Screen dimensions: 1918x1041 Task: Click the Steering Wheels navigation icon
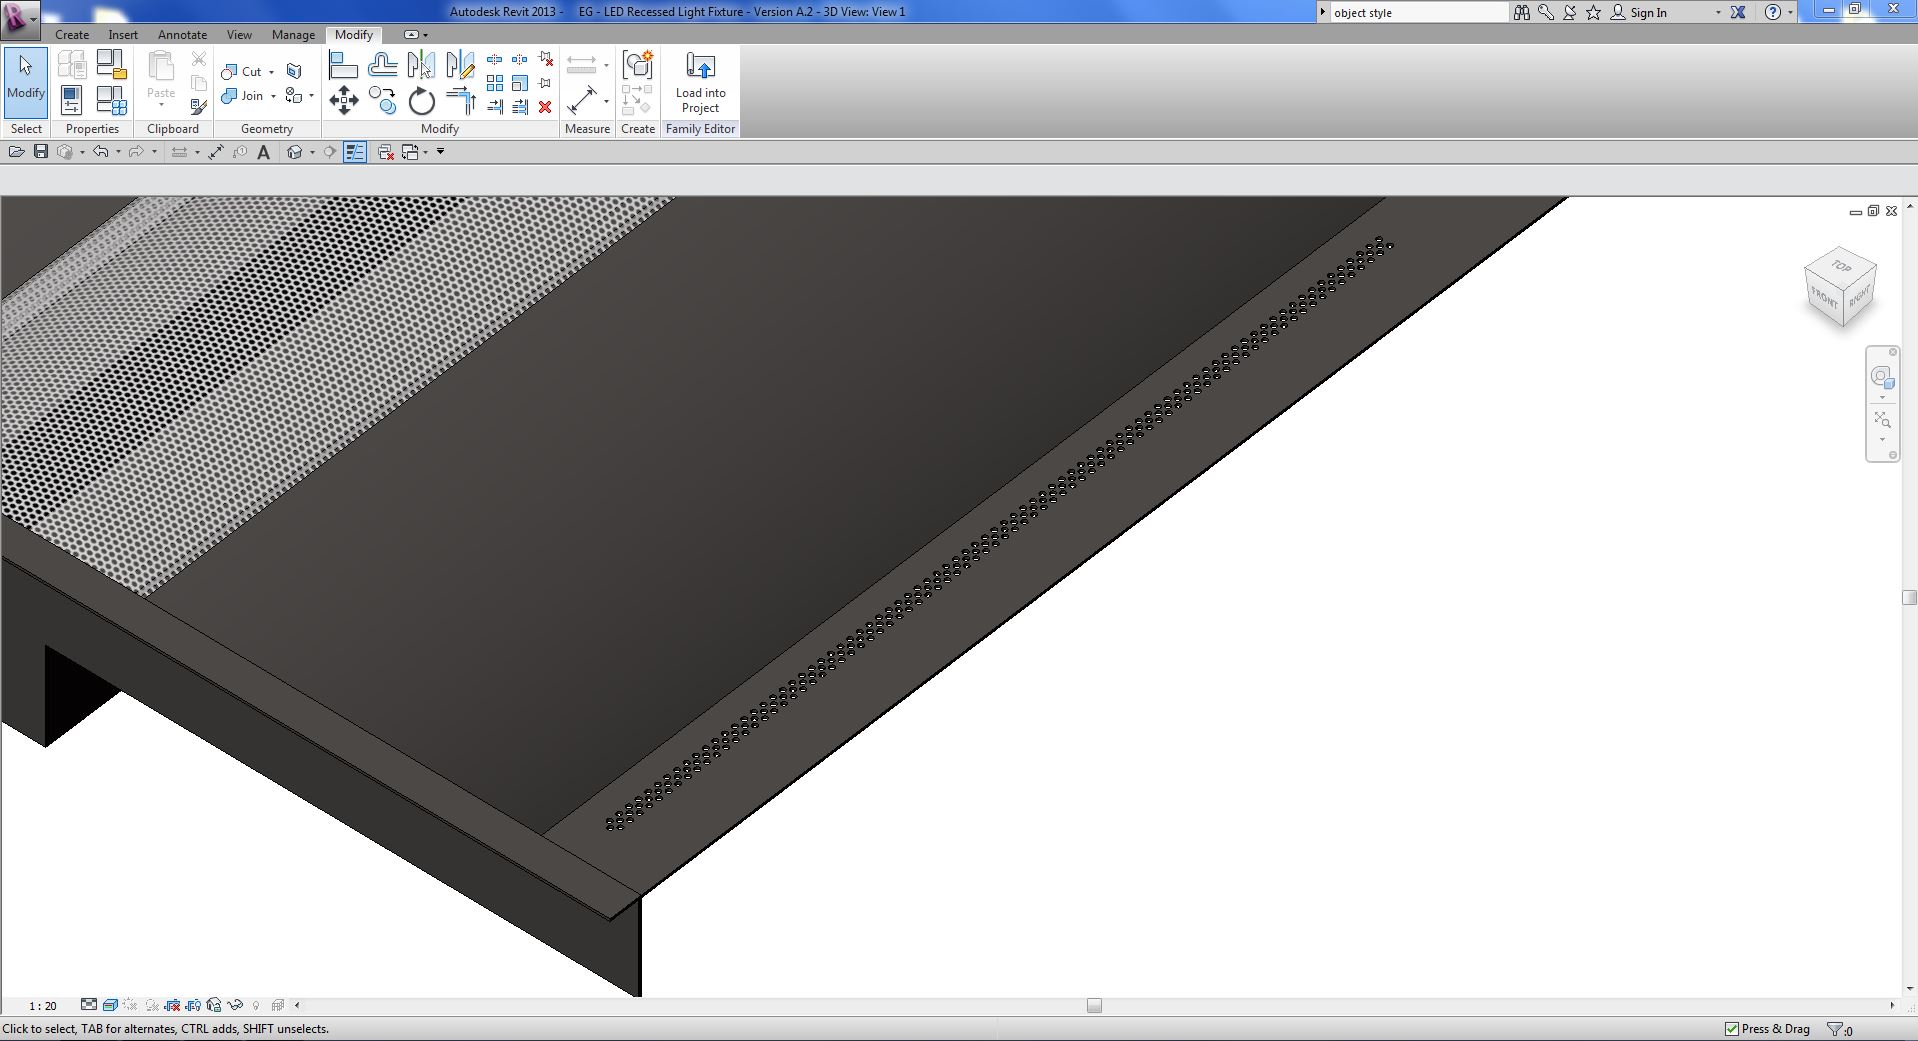click(x=1881, y=377)
